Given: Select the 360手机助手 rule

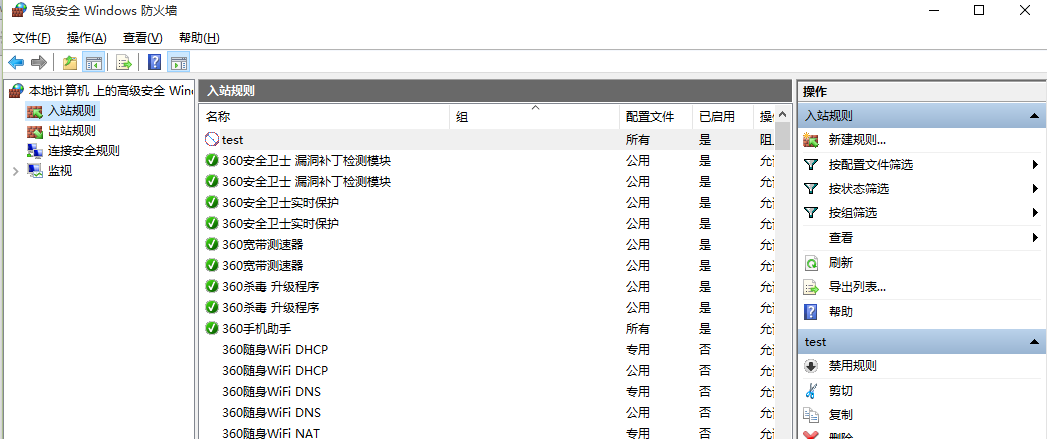Looking at the screenshot, I should tap(487, 328).
